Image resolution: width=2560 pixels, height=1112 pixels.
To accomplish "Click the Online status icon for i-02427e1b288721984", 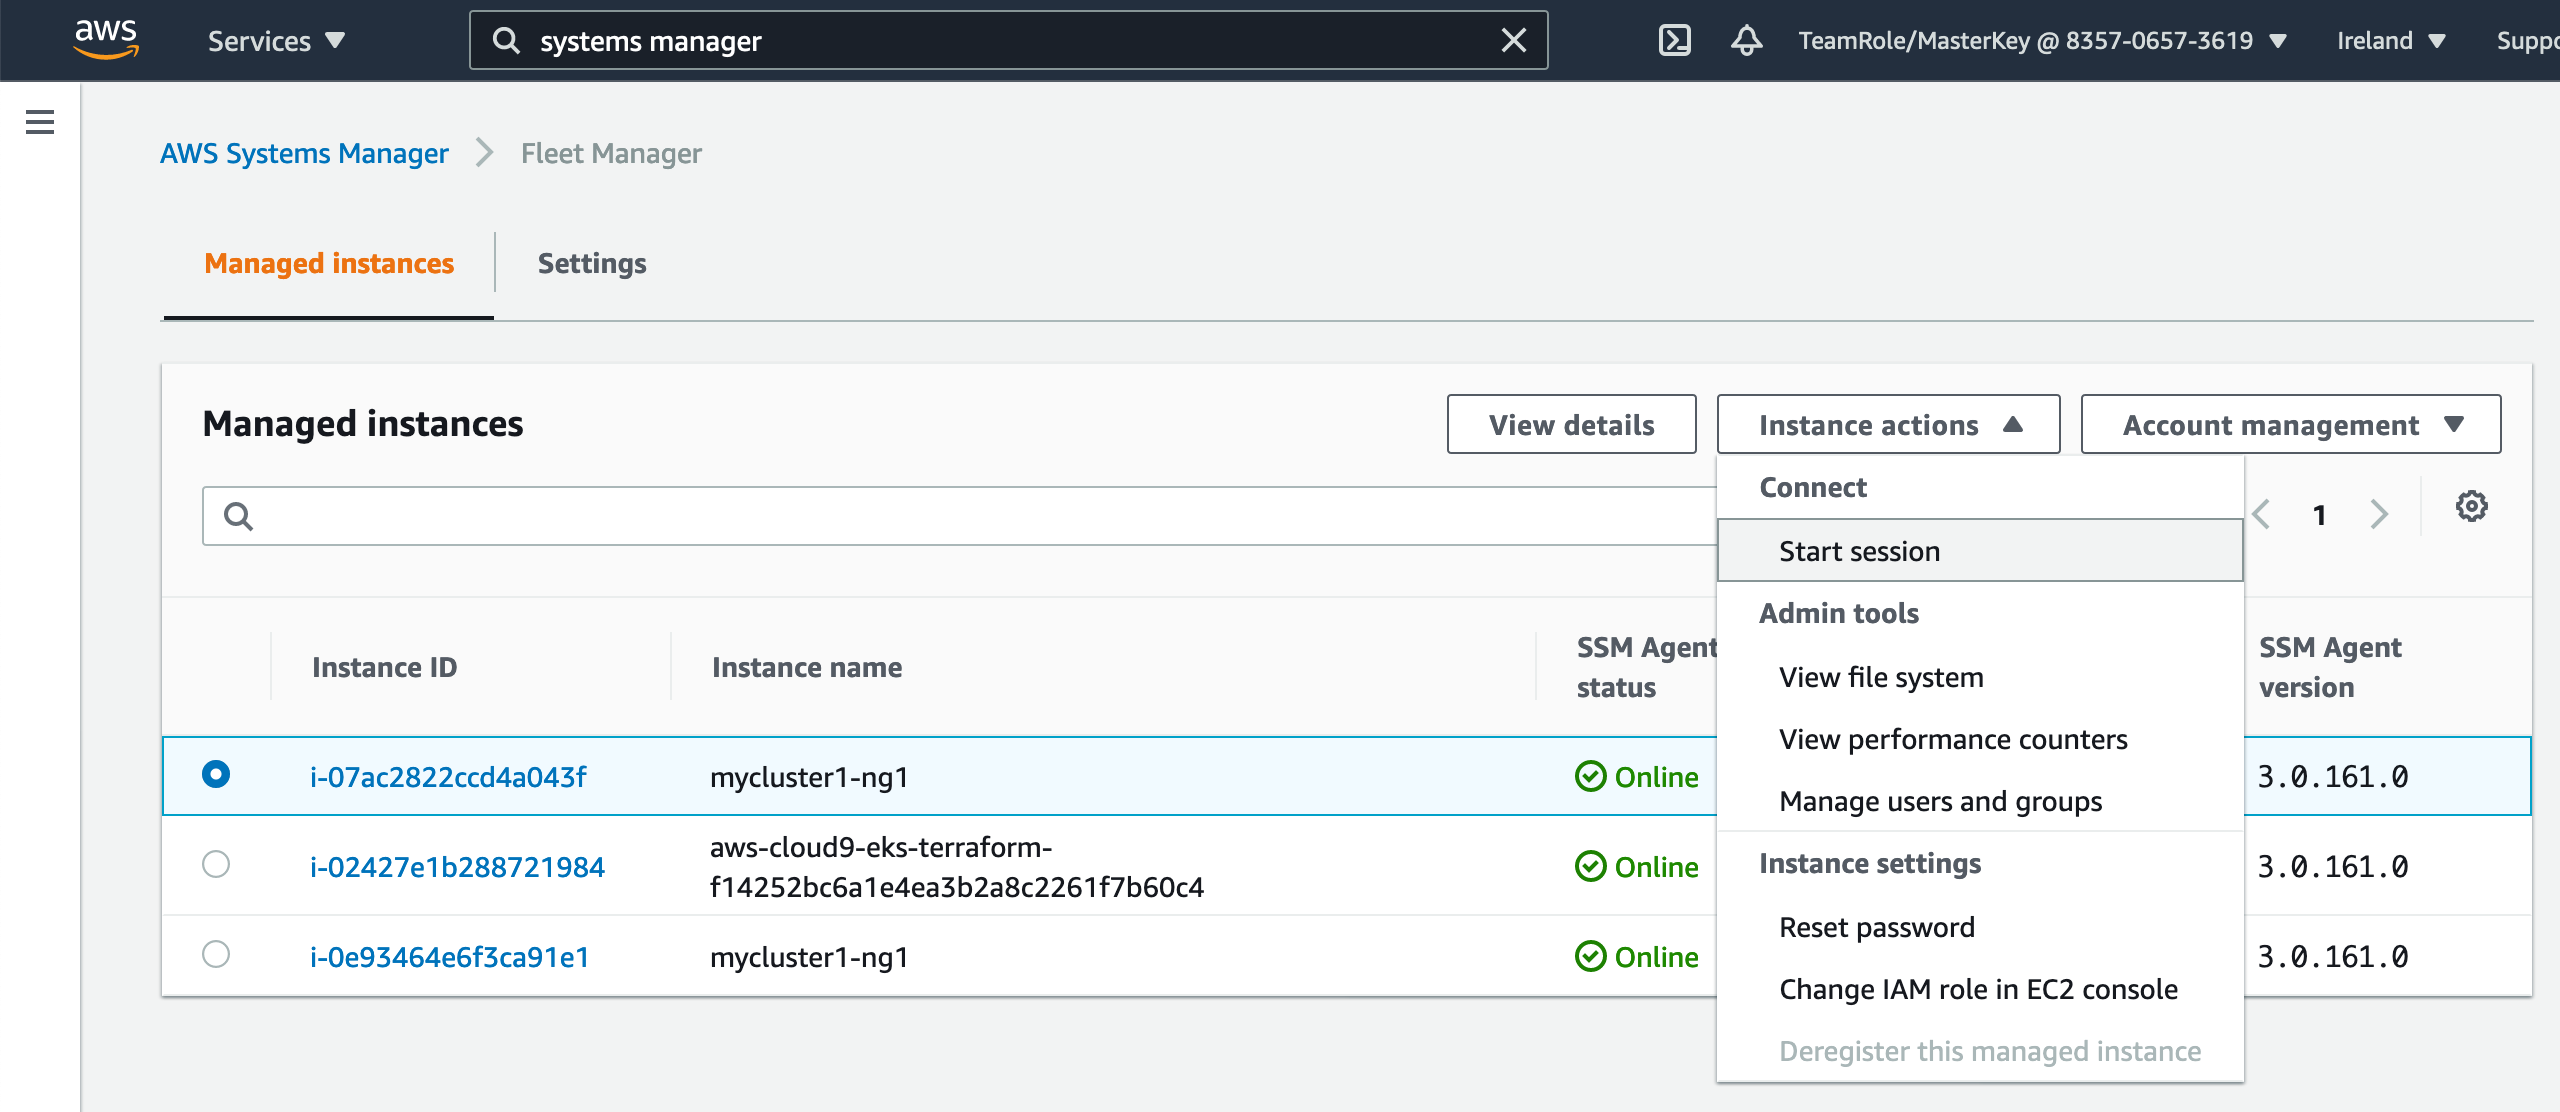I will (x=1590, y=866).
